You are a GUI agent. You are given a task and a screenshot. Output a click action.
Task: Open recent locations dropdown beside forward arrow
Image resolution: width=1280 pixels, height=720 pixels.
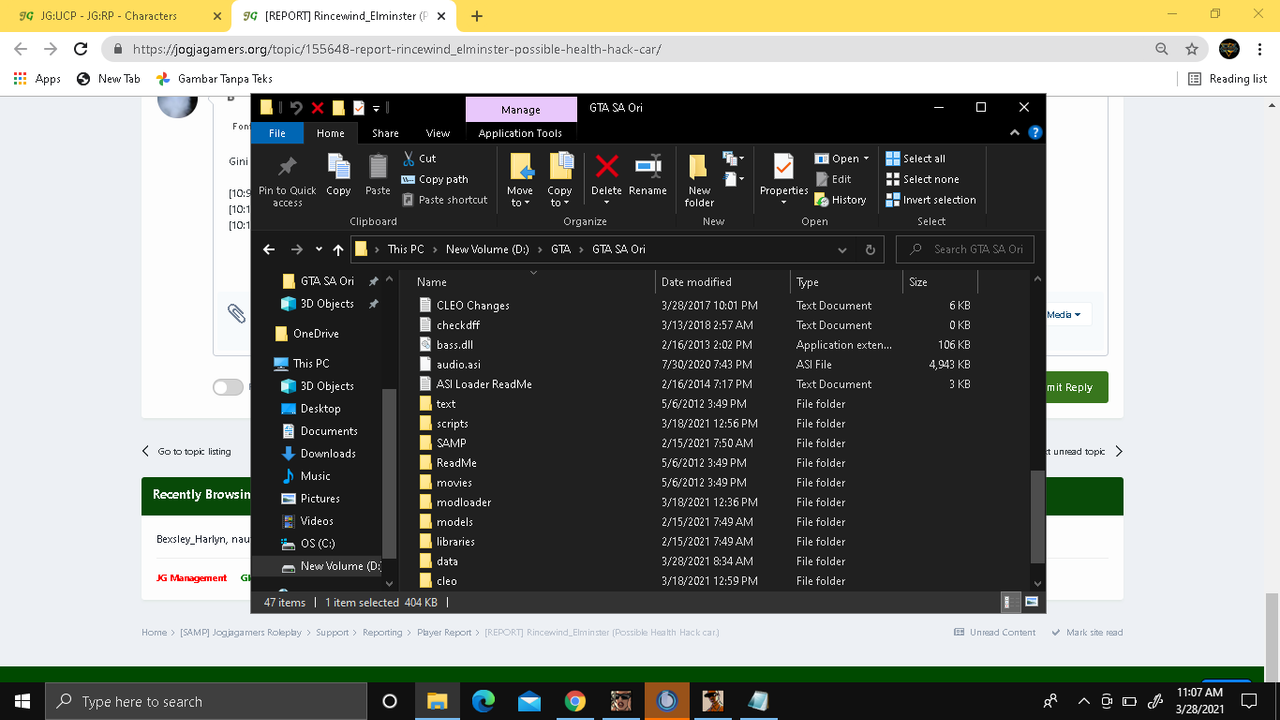pyautogui.click(x=319, y=250)
